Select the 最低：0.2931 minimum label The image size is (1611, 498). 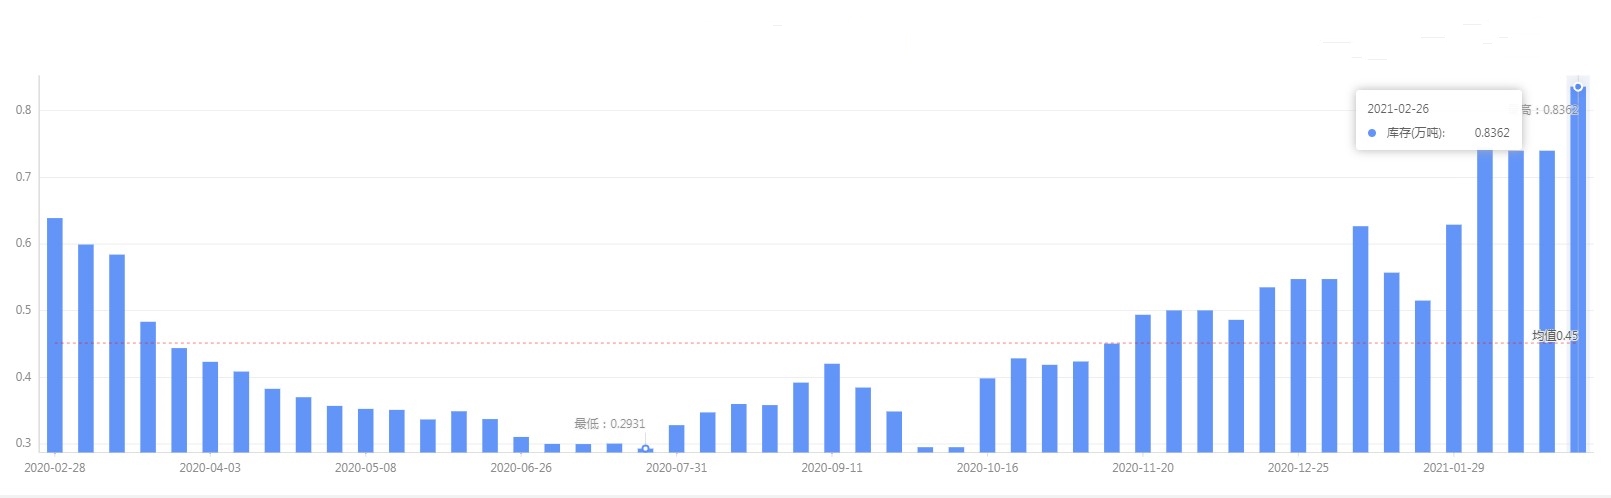coord(609,424)
